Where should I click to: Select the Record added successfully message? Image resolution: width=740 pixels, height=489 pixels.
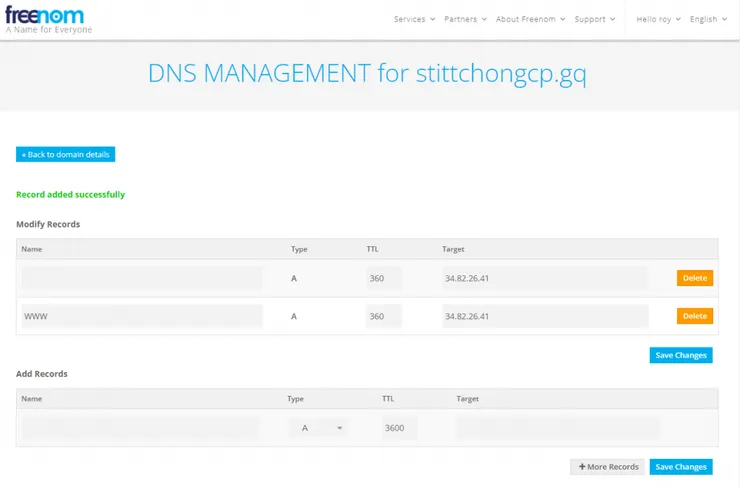70,194
